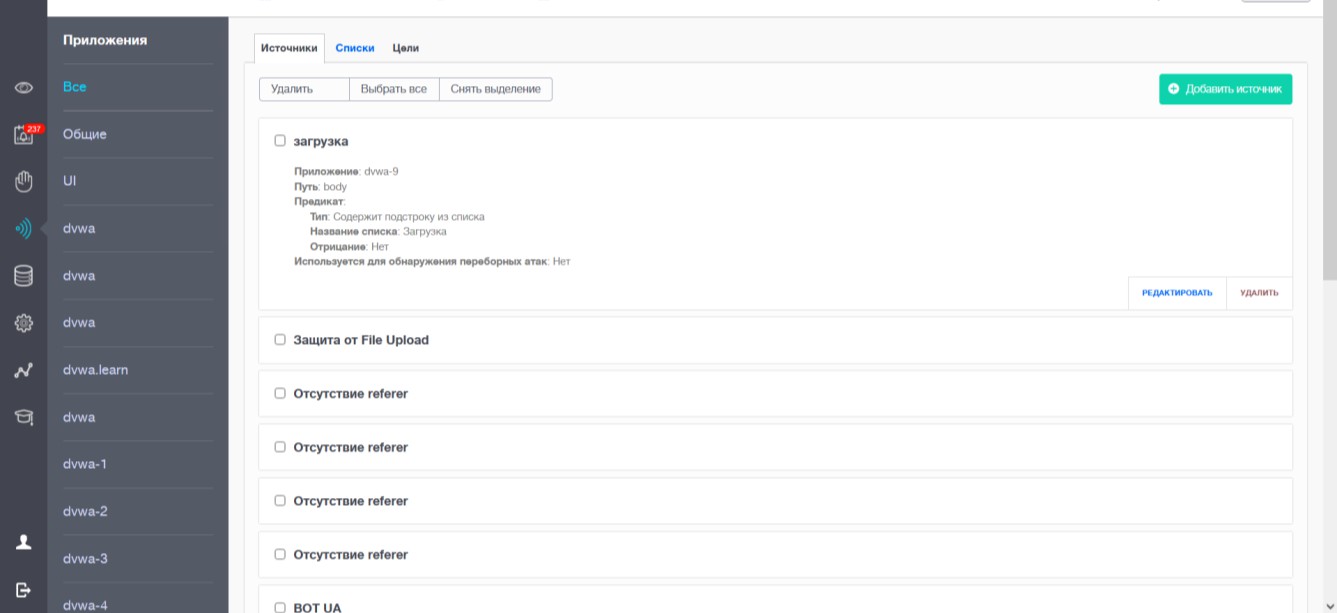The width and height of the screenshot is (1337, 613).
Task: Open the eye monitoring icon in sidebar
Action: click(24, 88)
